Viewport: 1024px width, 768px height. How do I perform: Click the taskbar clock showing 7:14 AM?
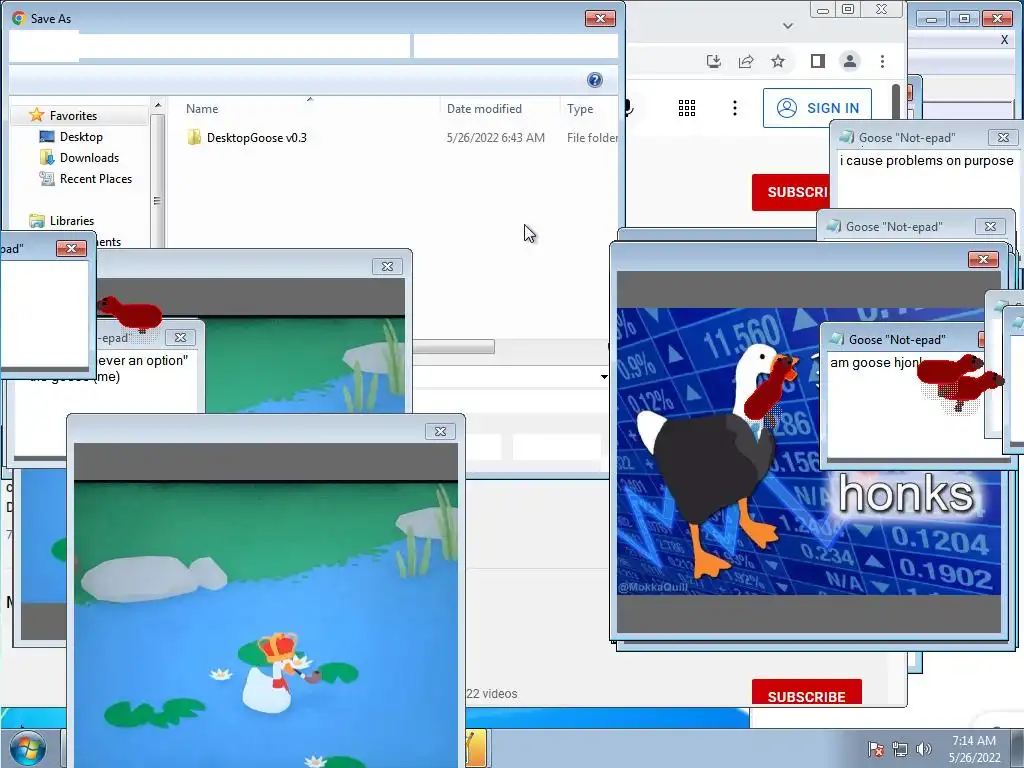pyautogui.click(x=974, y=749)
